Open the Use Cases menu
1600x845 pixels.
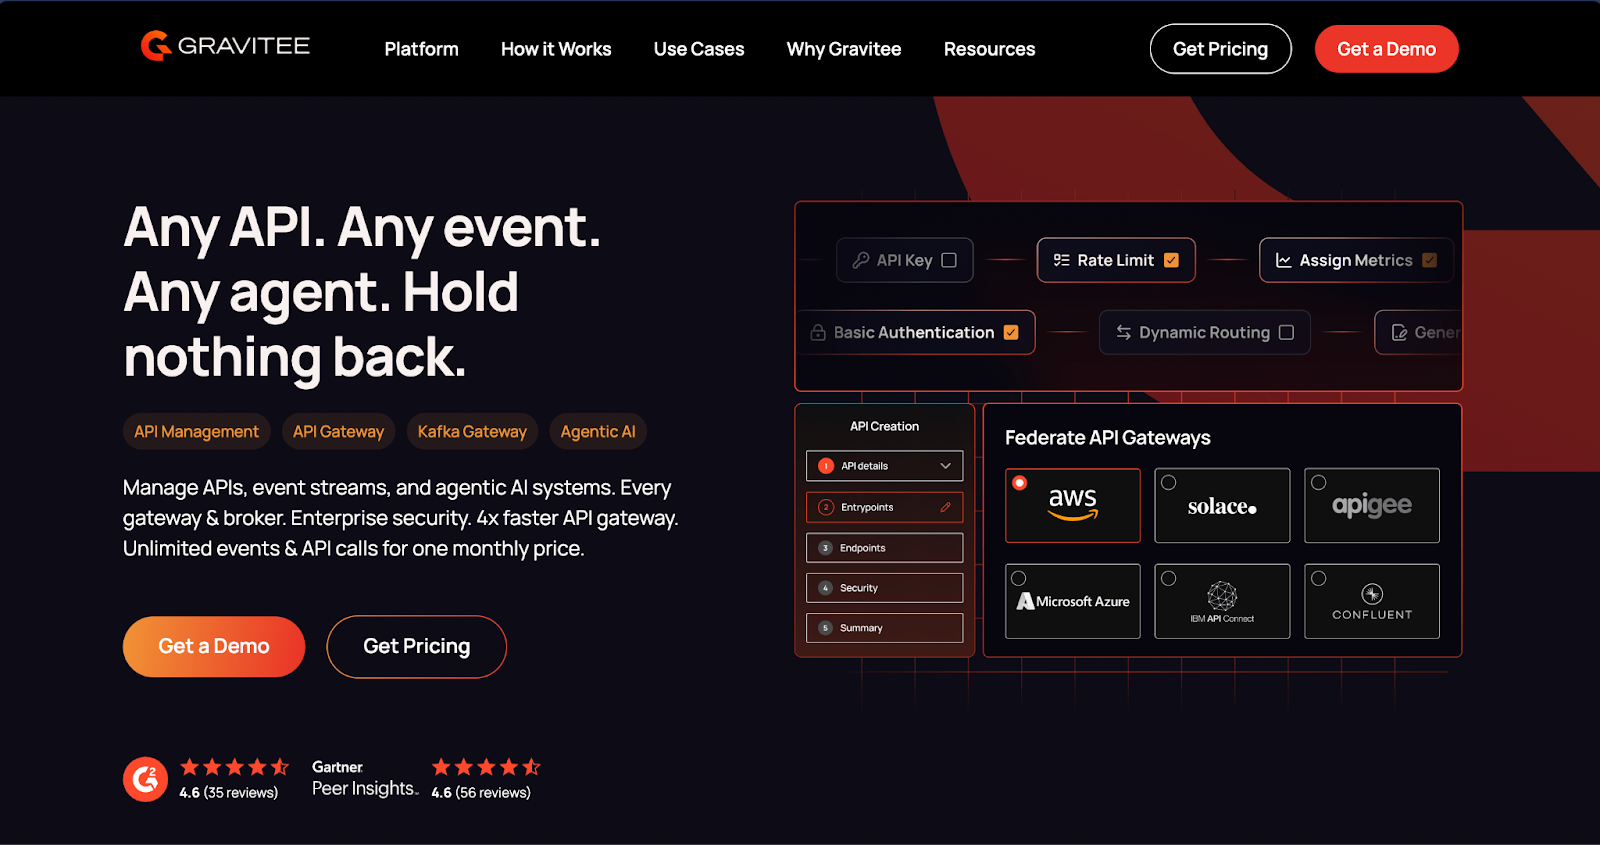(699, 49)
